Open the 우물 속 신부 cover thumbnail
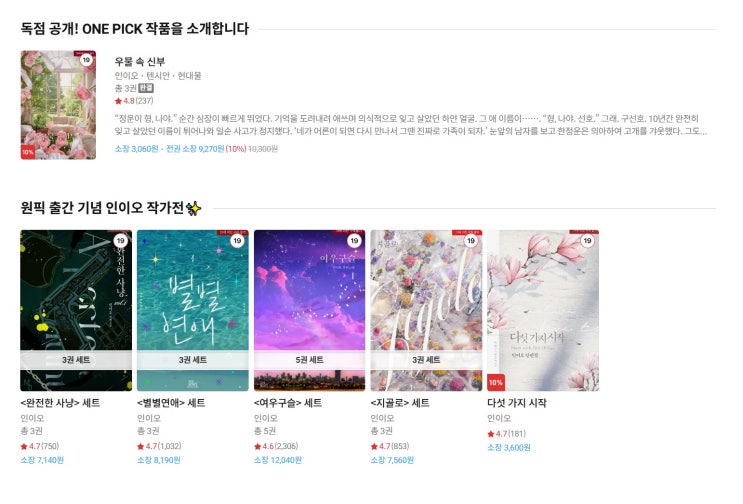Image resolution: width=743 pixels, height=504 pixels. pyautogui.click(x=58, y=105)
